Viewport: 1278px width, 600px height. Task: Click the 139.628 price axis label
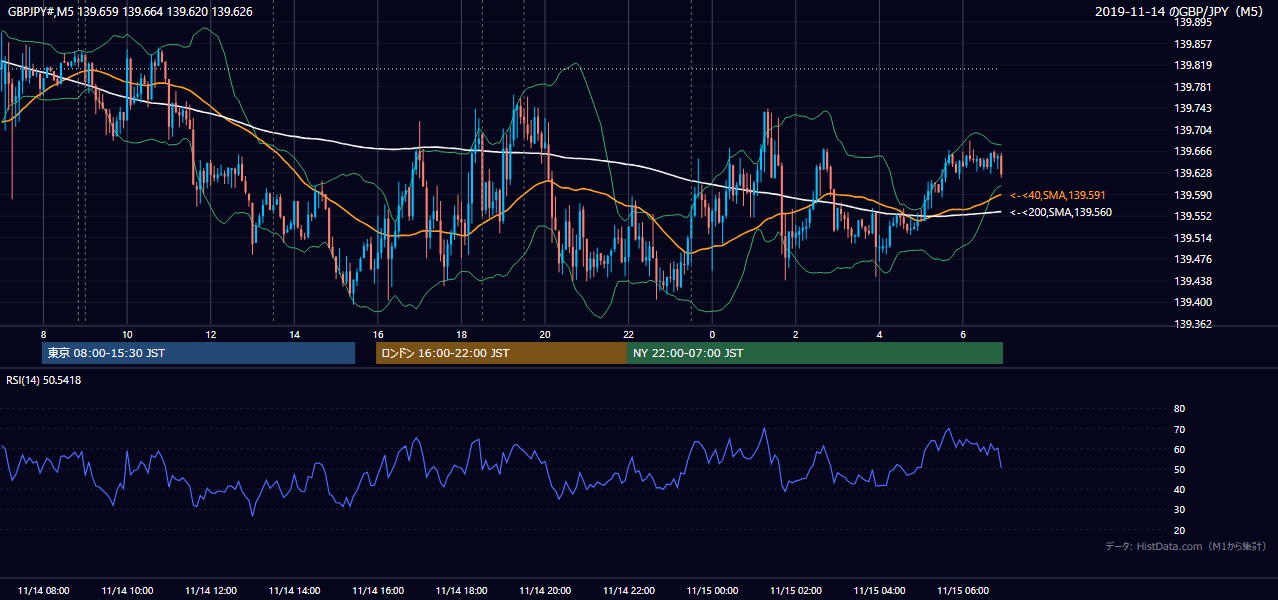coord(1193,173)
